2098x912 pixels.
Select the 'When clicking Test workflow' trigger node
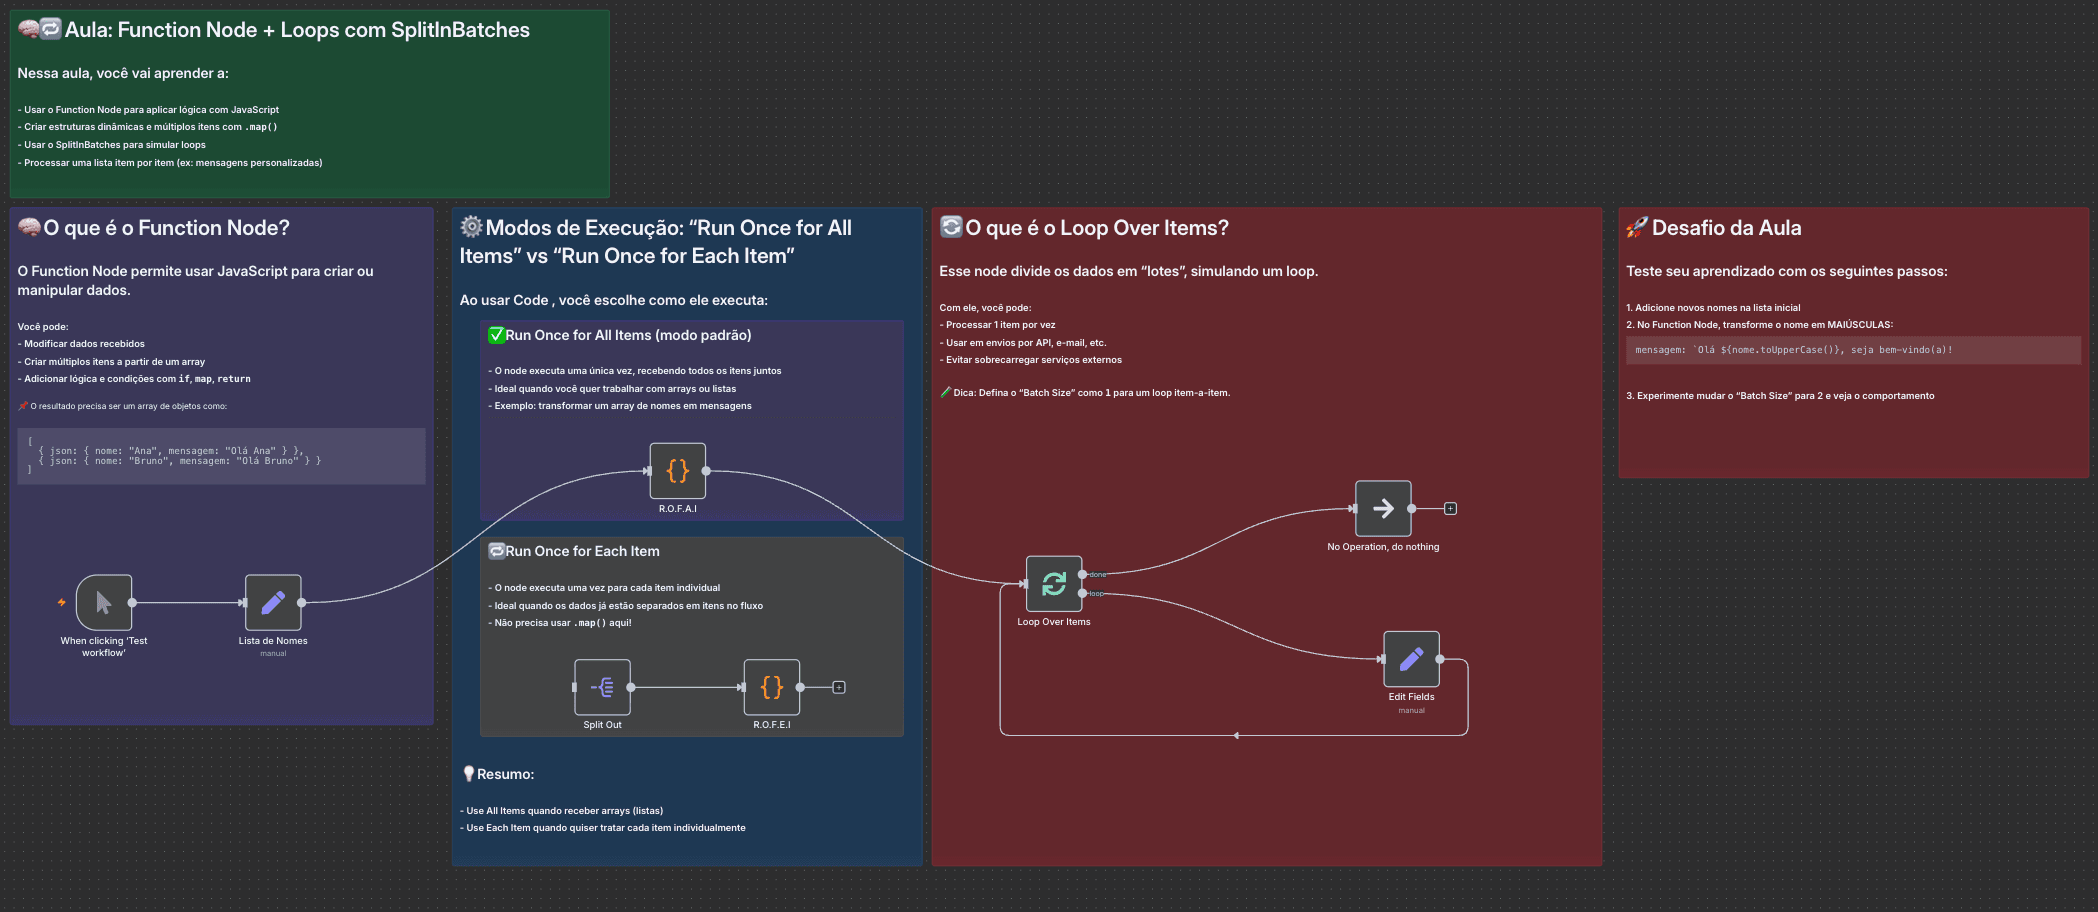click(x=104, y=602)
